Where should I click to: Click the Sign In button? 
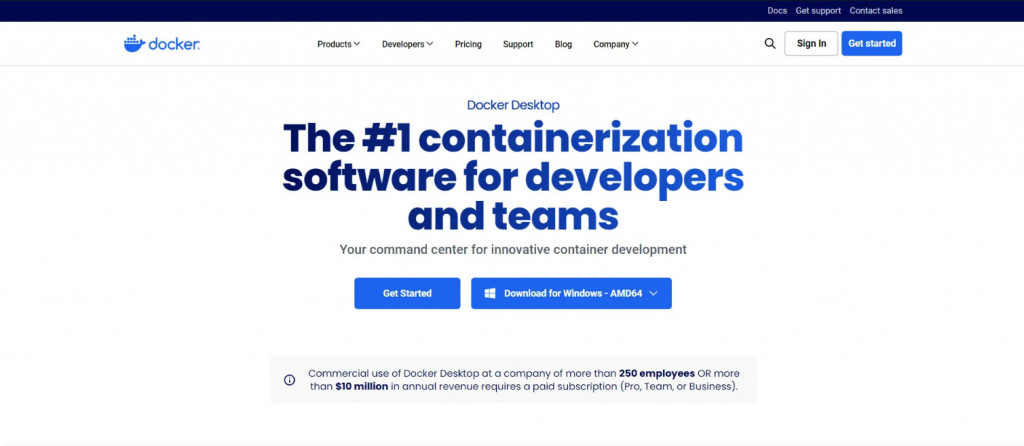click(x=811, y=44)
